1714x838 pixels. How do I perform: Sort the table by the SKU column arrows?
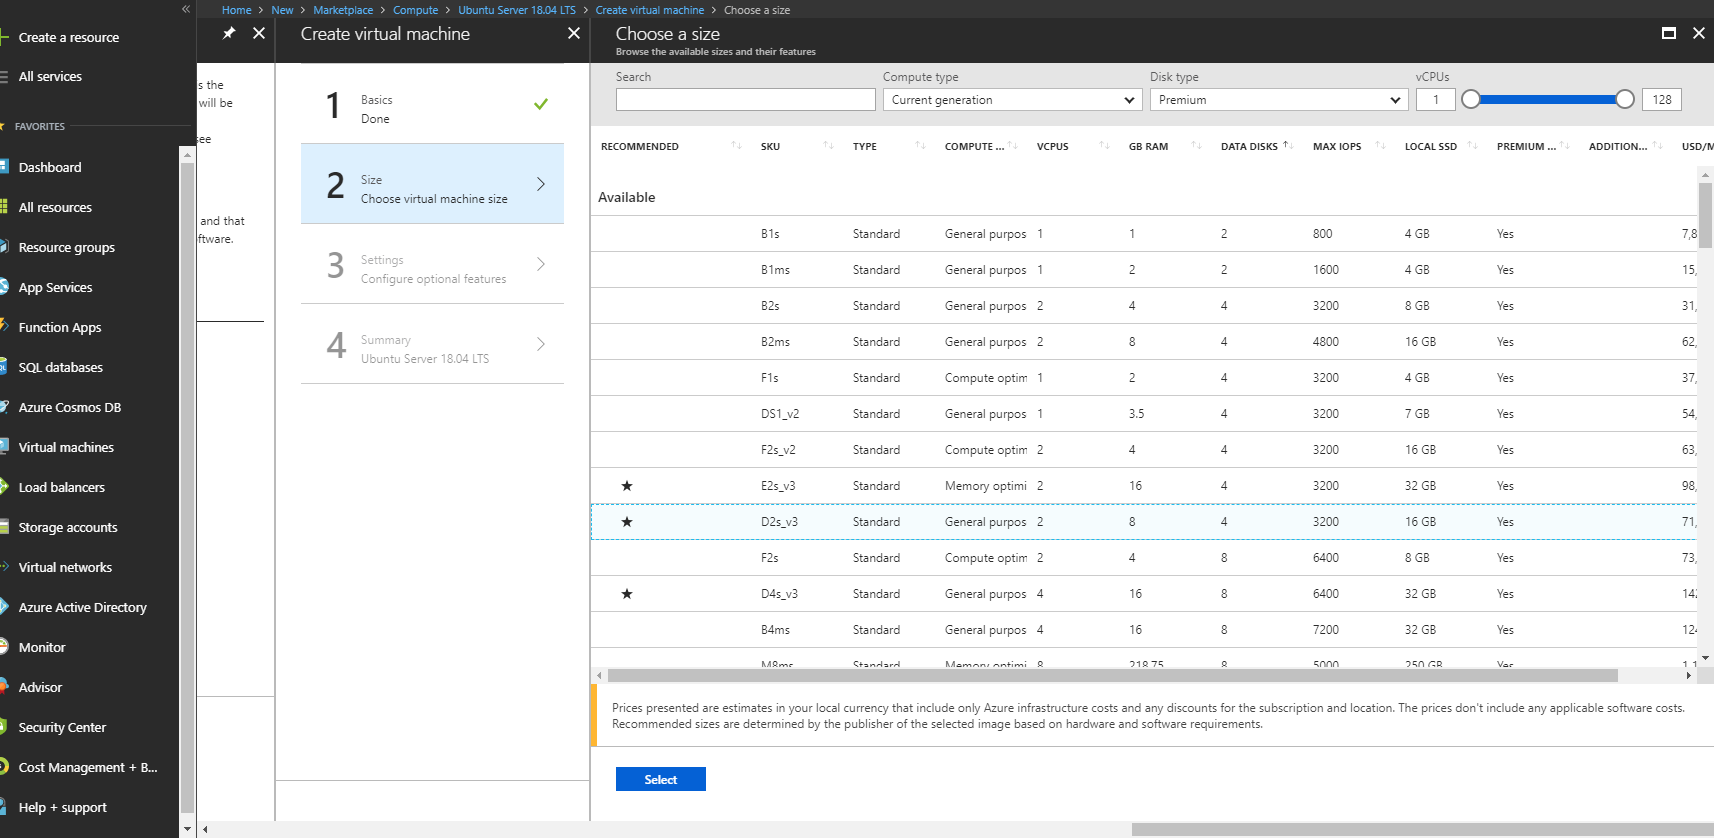(828, 146)
